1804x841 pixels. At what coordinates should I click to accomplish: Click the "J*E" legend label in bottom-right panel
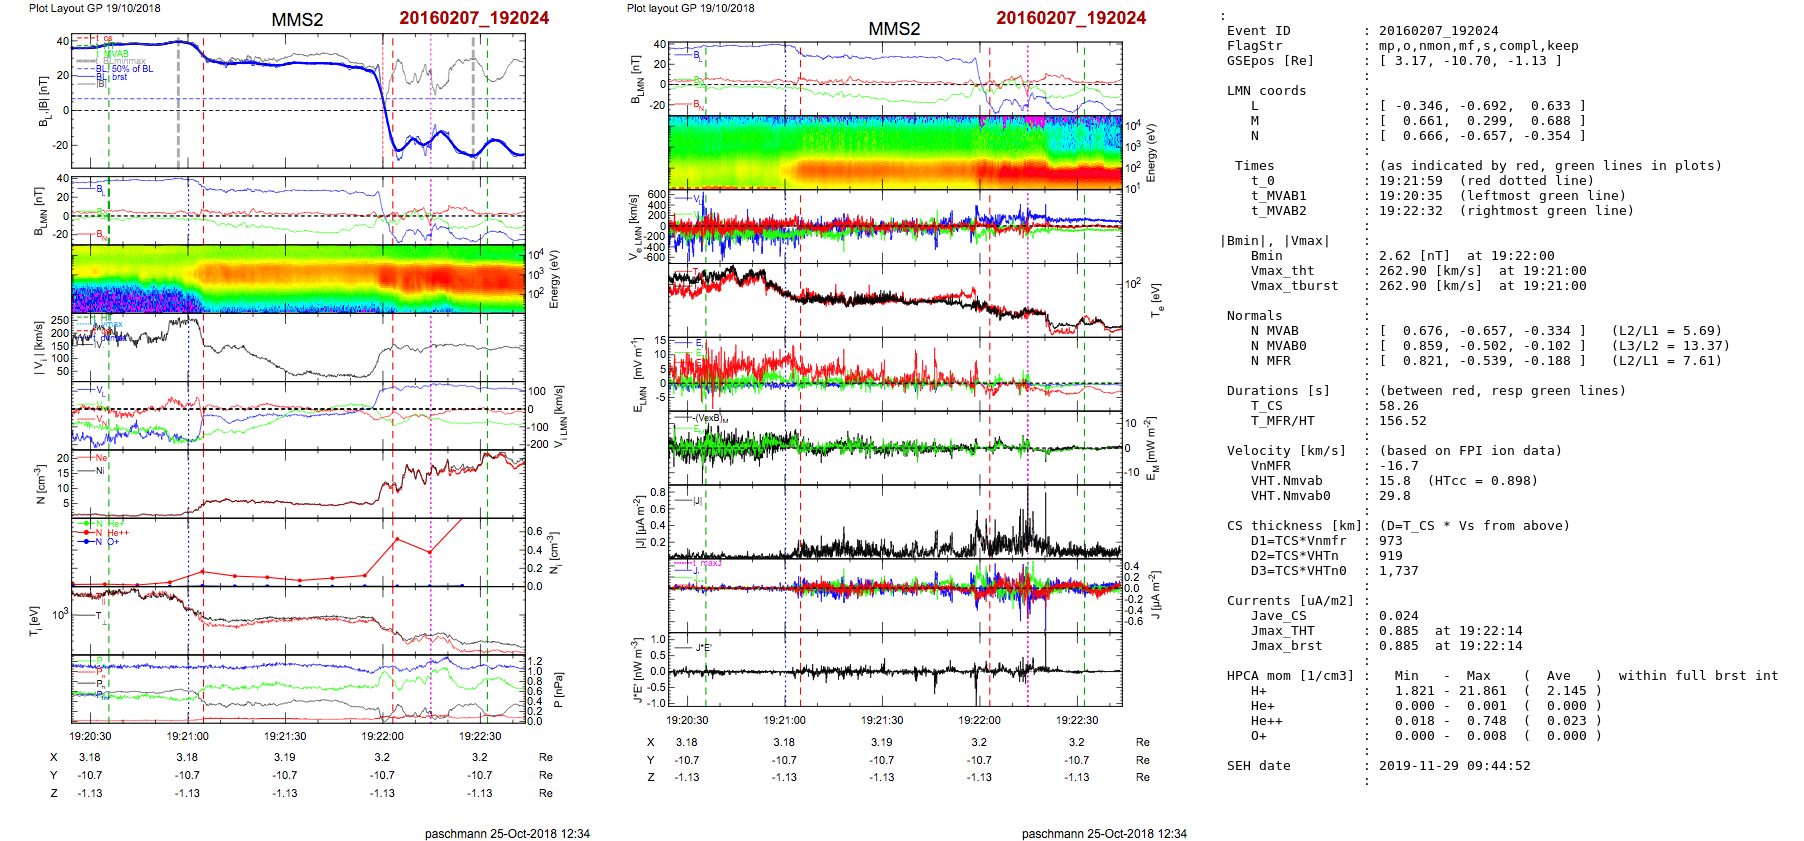[702, 648]
